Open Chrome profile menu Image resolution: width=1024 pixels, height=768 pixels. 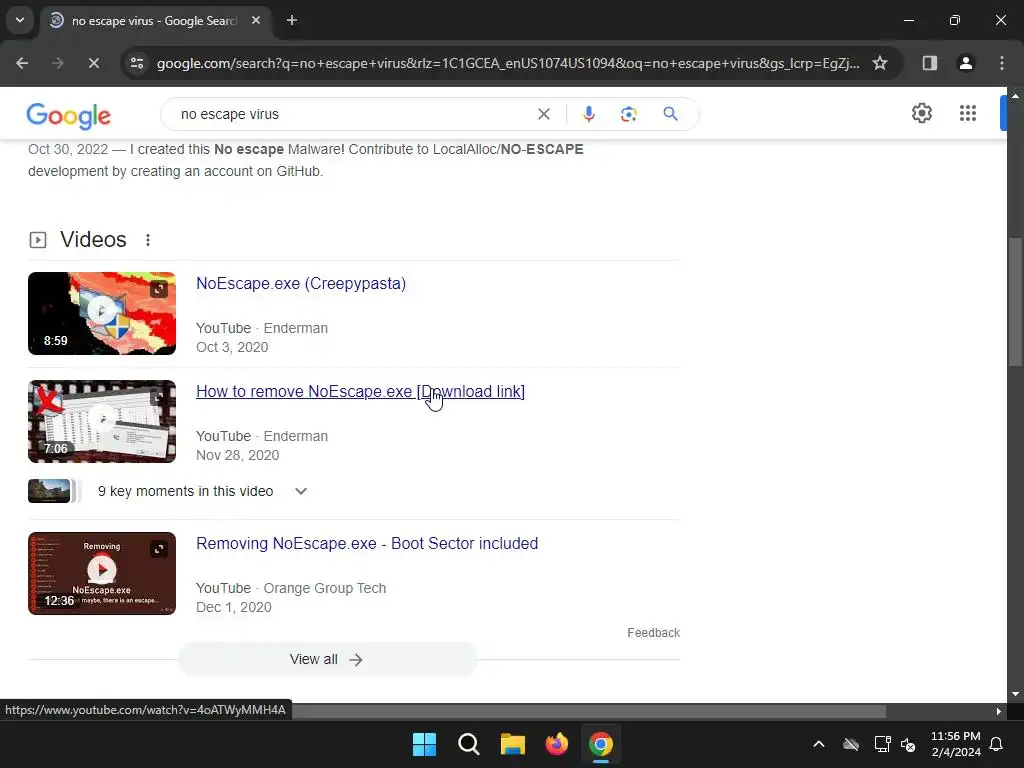coord(965,63)
